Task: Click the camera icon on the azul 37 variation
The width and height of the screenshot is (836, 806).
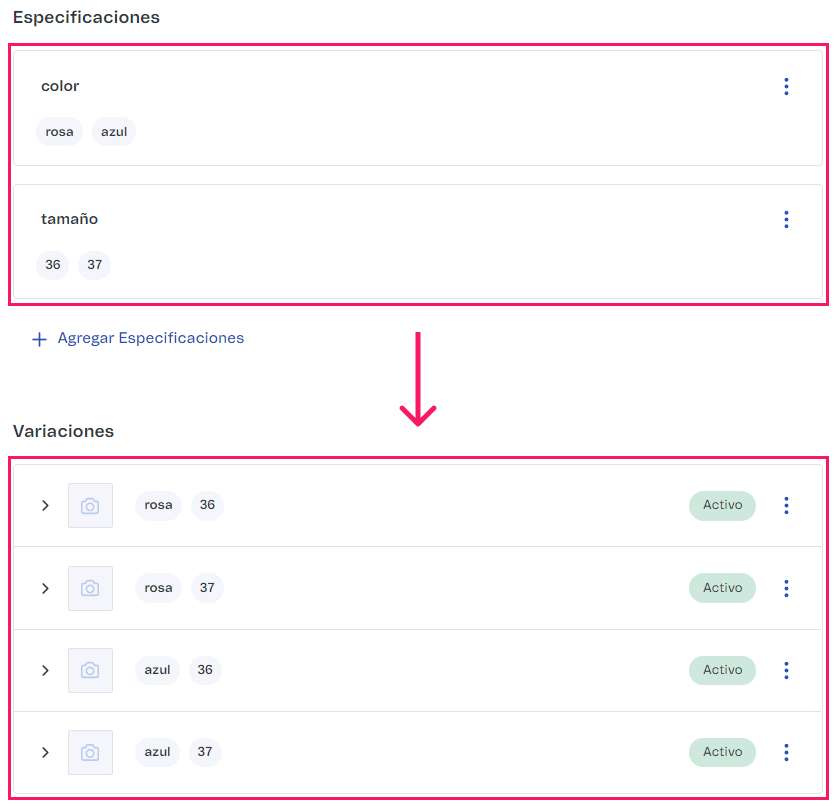Action: tap(90, 752)
